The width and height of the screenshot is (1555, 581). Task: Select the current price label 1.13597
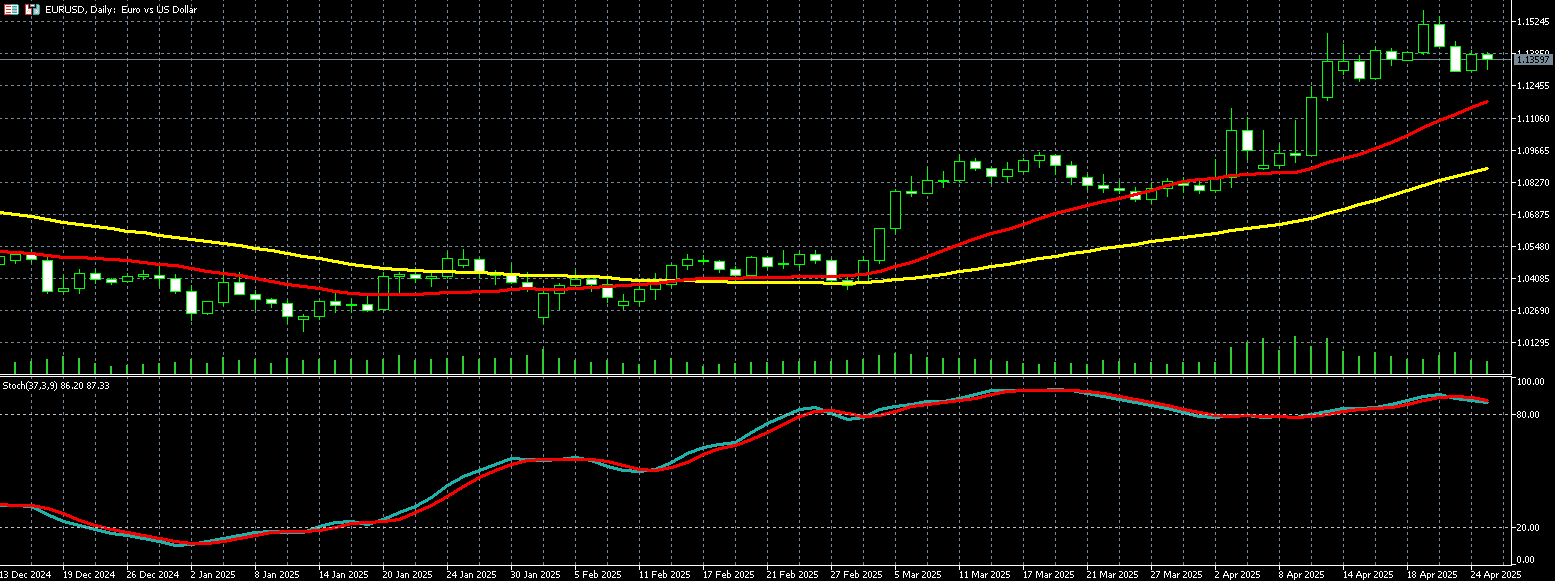tap(1532, 60)
